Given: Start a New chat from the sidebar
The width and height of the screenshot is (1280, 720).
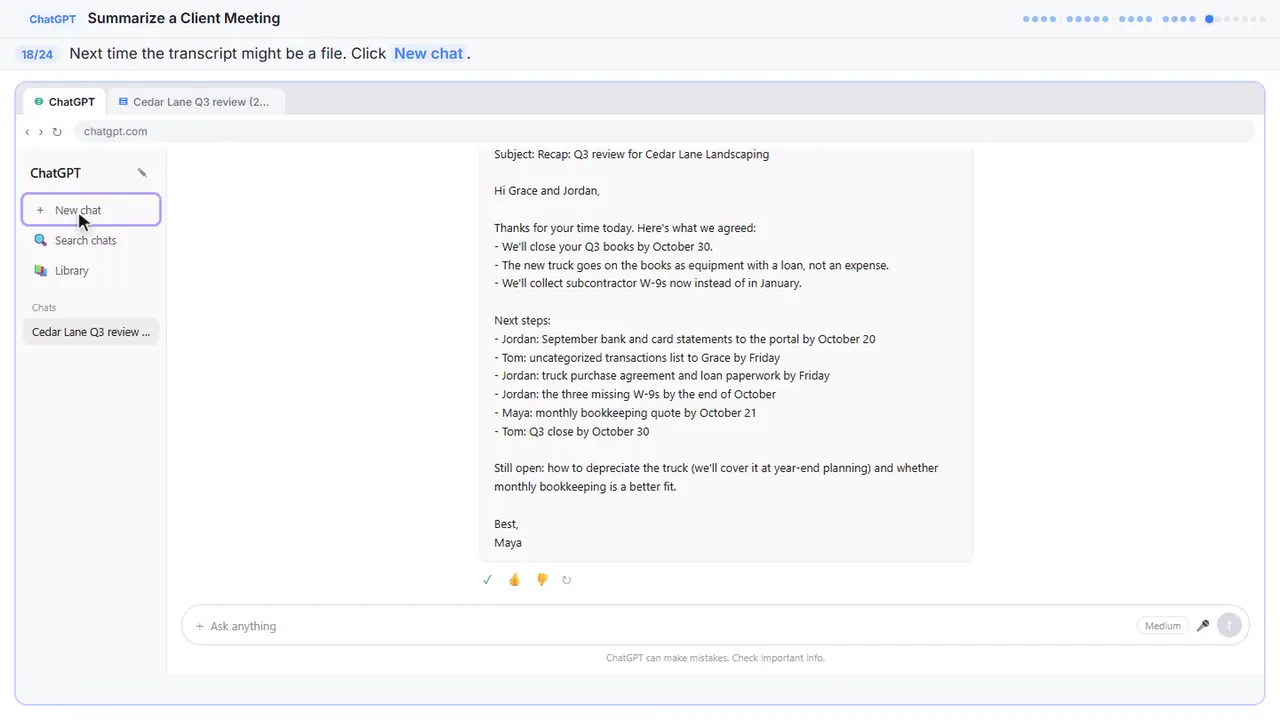Looking at the screenshot, I should click(91, 210).
